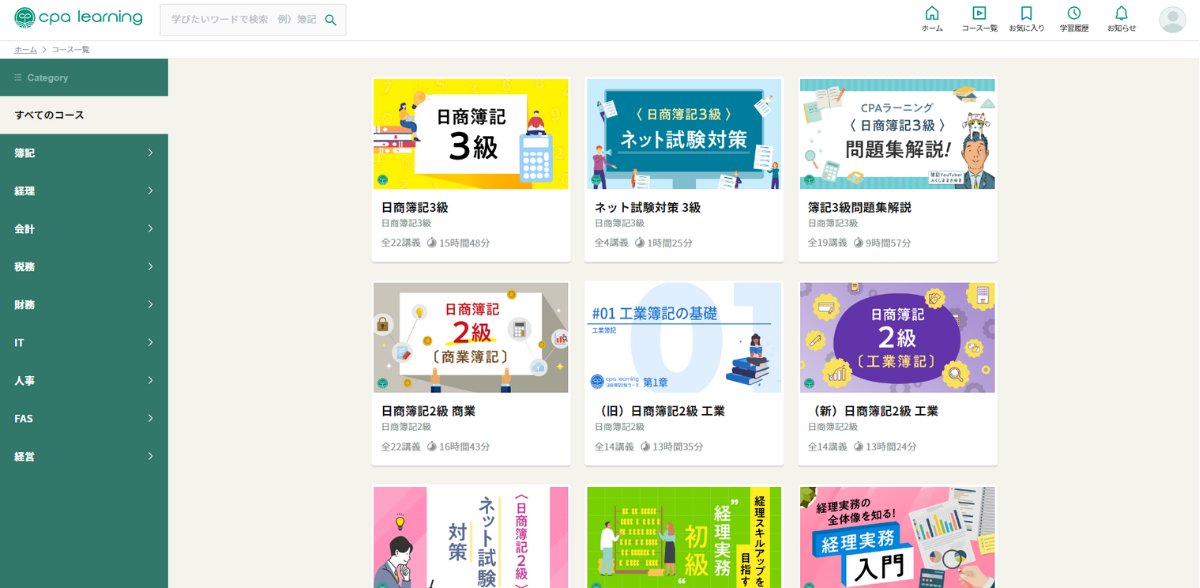The width and height of the screenshot is (1200, 588).
Task: Click the 1時間25分 duration text
Action: pos(670,243)
